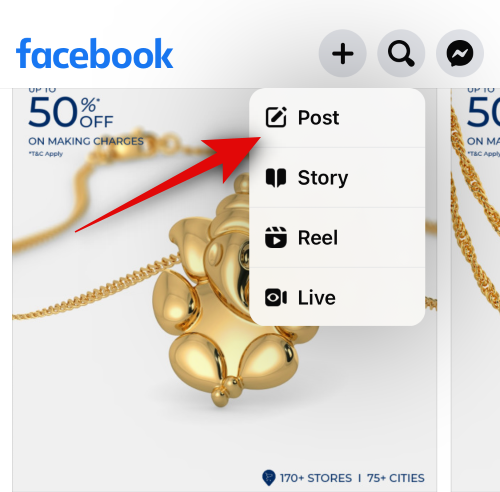This screenshot has width=500, height=492.
Task: Click the Reel clapperboard icon
Action: 276,238
